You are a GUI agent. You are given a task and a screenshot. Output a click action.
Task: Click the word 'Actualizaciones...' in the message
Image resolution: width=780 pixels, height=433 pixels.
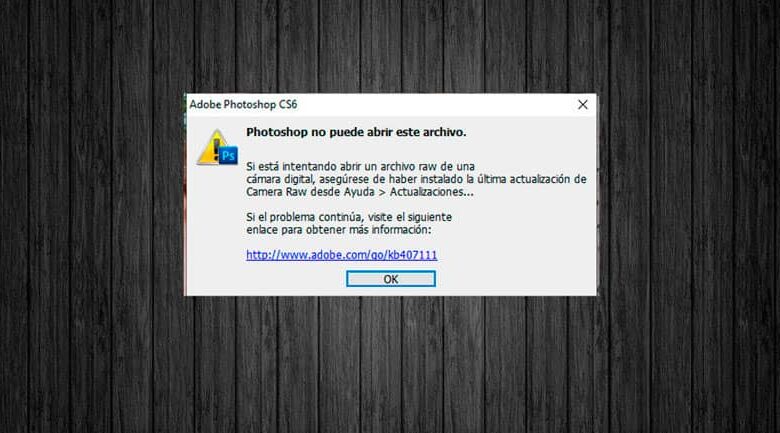(x=432, y=192)
